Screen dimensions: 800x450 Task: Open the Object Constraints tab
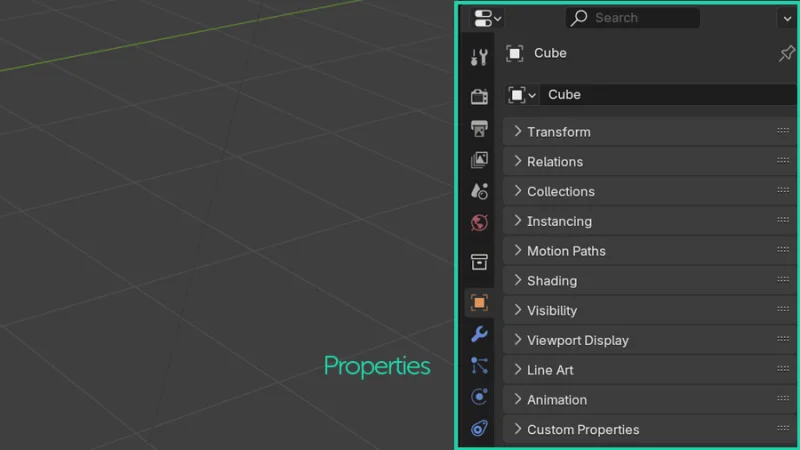coord(479,428)
